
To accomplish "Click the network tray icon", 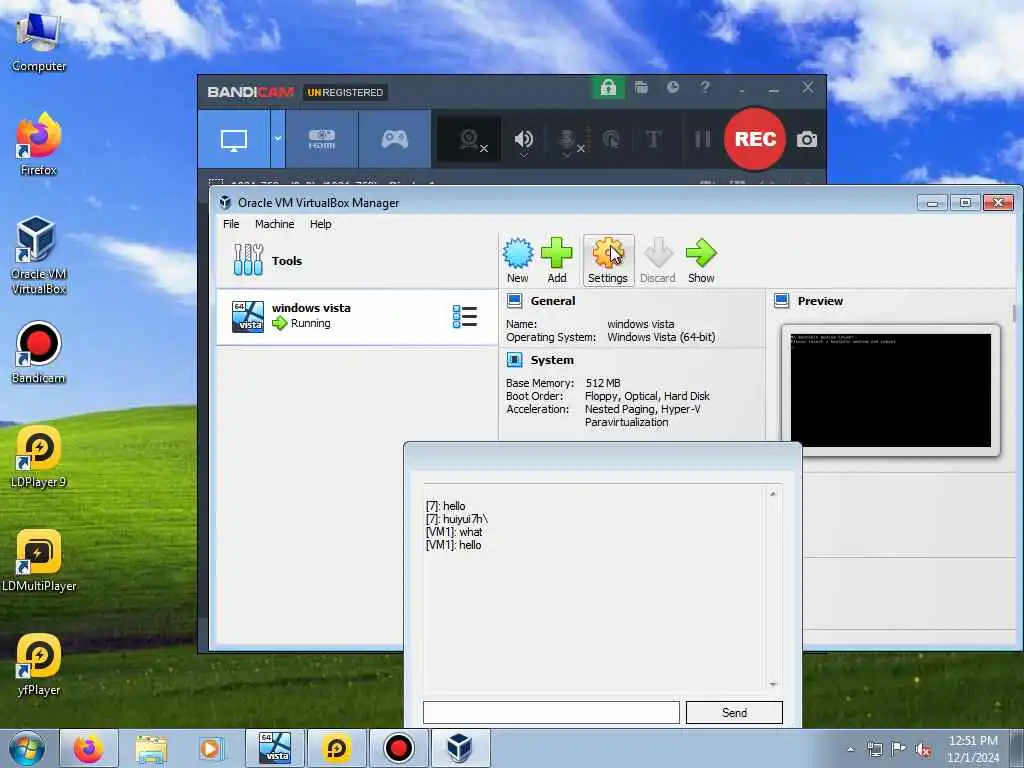I will coord(874,749).
